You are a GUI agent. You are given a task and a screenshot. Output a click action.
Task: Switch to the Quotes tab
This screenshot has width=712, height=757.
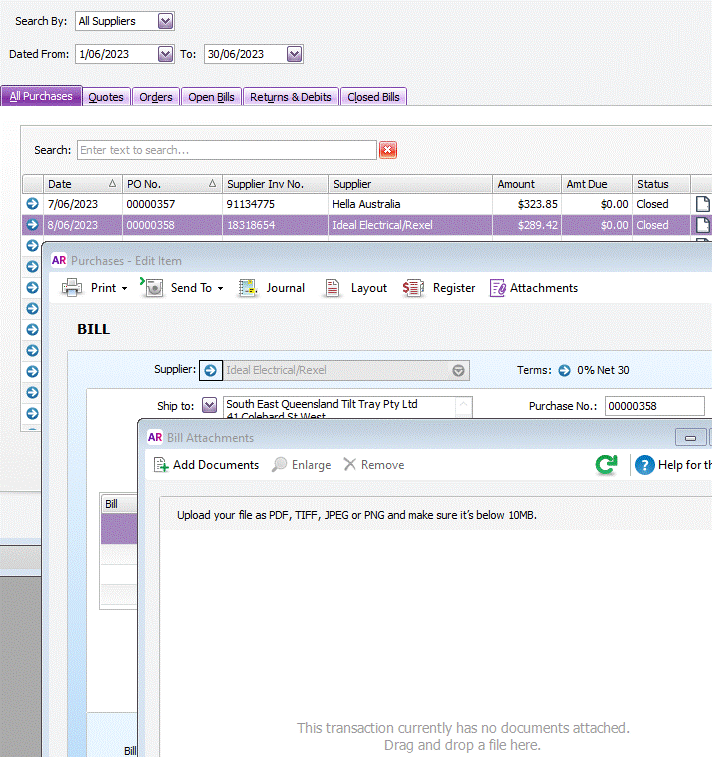tap(106, 97)
